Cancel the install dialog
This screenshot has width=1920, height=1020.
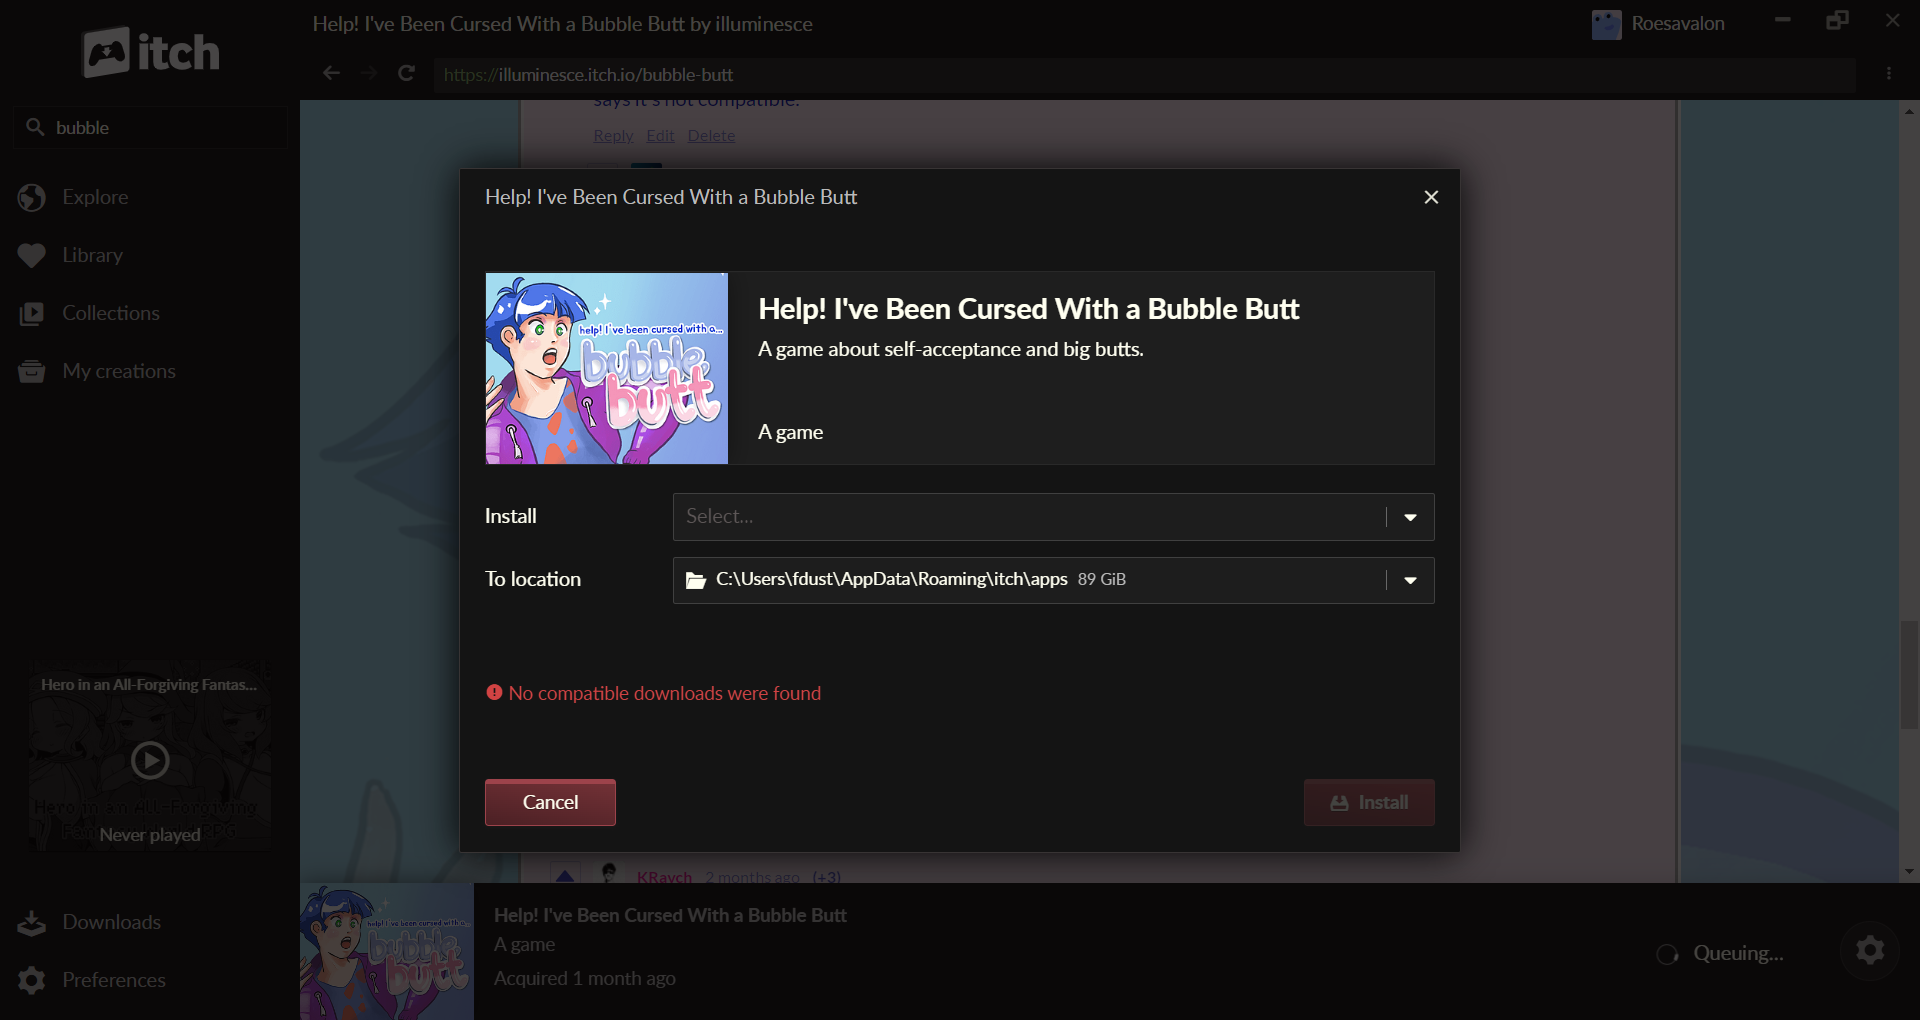coord(550,802)
